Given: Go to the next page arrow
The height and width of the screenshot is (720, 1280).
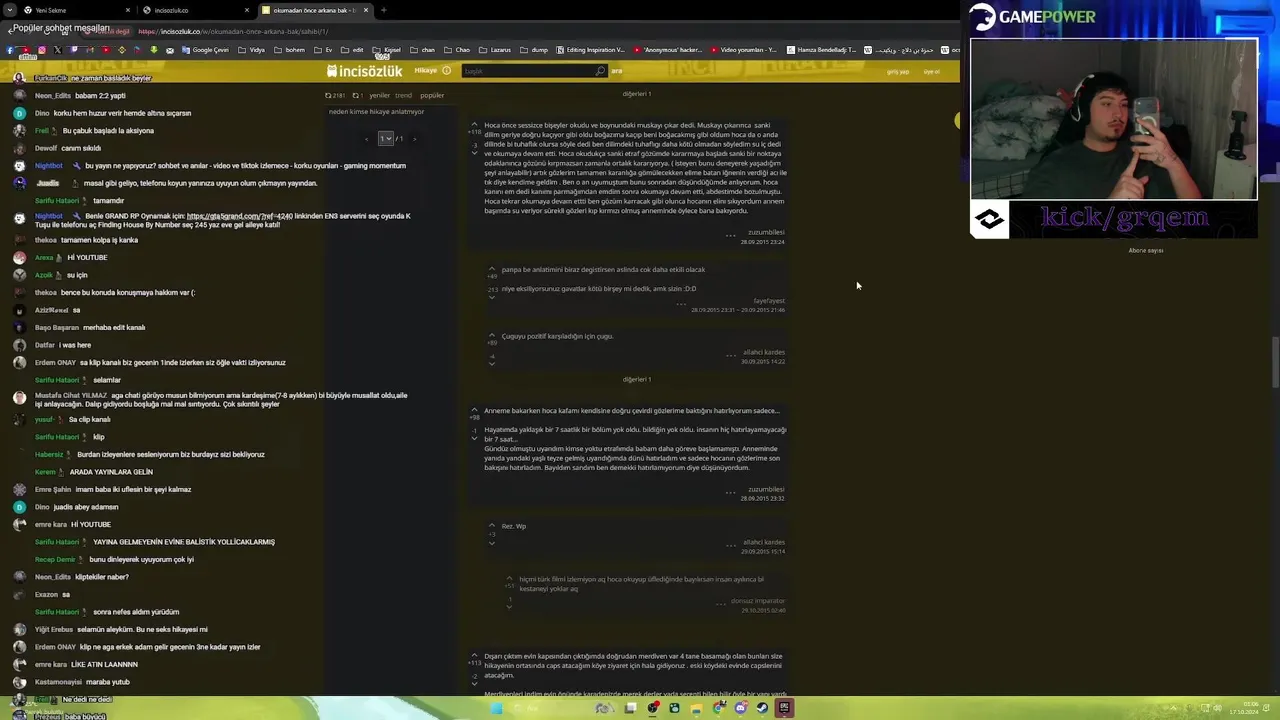Looking at the screenshot, I should (414, 139).
